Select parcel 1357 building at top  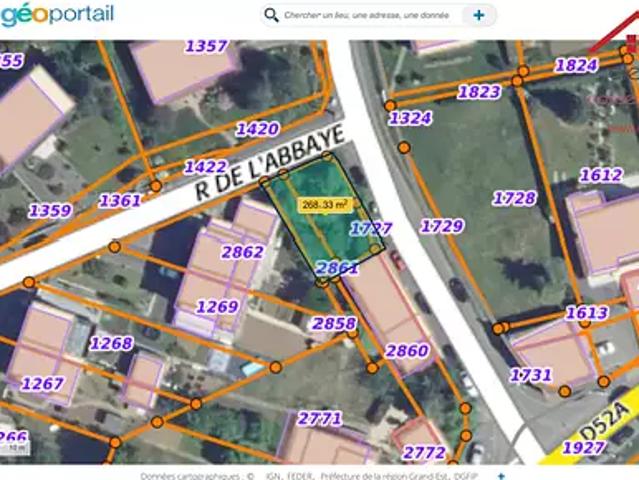pyautogui.click(x=206, y=46)
